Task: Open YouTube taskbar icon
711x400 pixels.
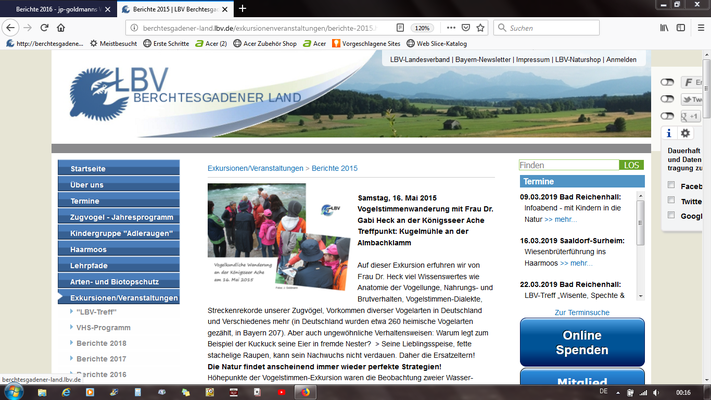Action: tap(282, 392)
